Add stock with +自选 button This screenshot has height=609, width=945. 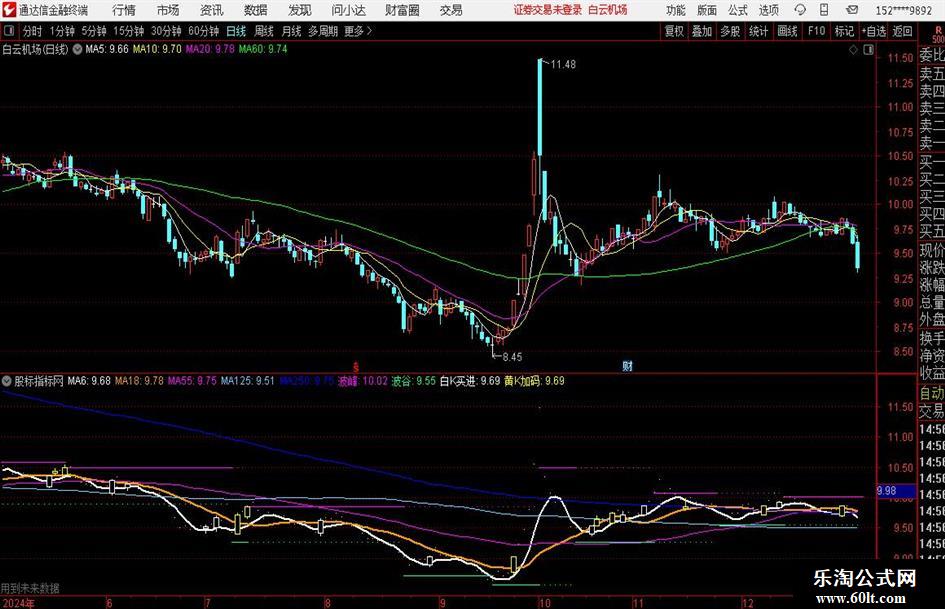pyautogui.click(x=874, y=31)
